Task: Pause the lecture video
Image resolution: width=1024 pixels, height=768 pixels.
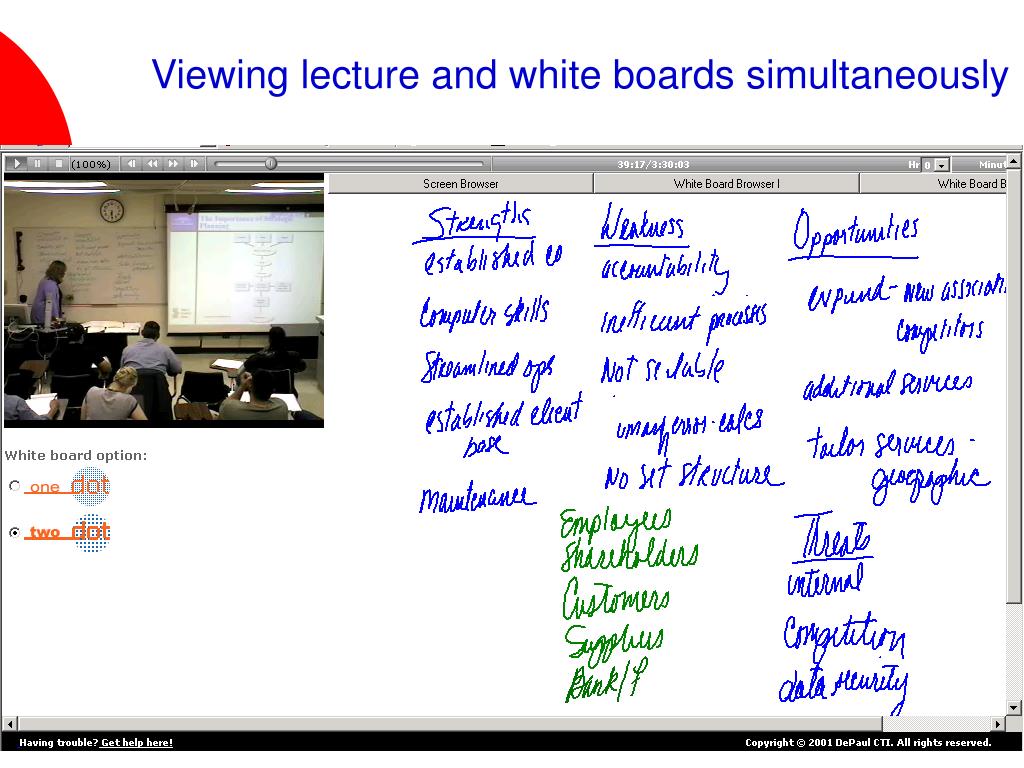Action: point(38,163)
